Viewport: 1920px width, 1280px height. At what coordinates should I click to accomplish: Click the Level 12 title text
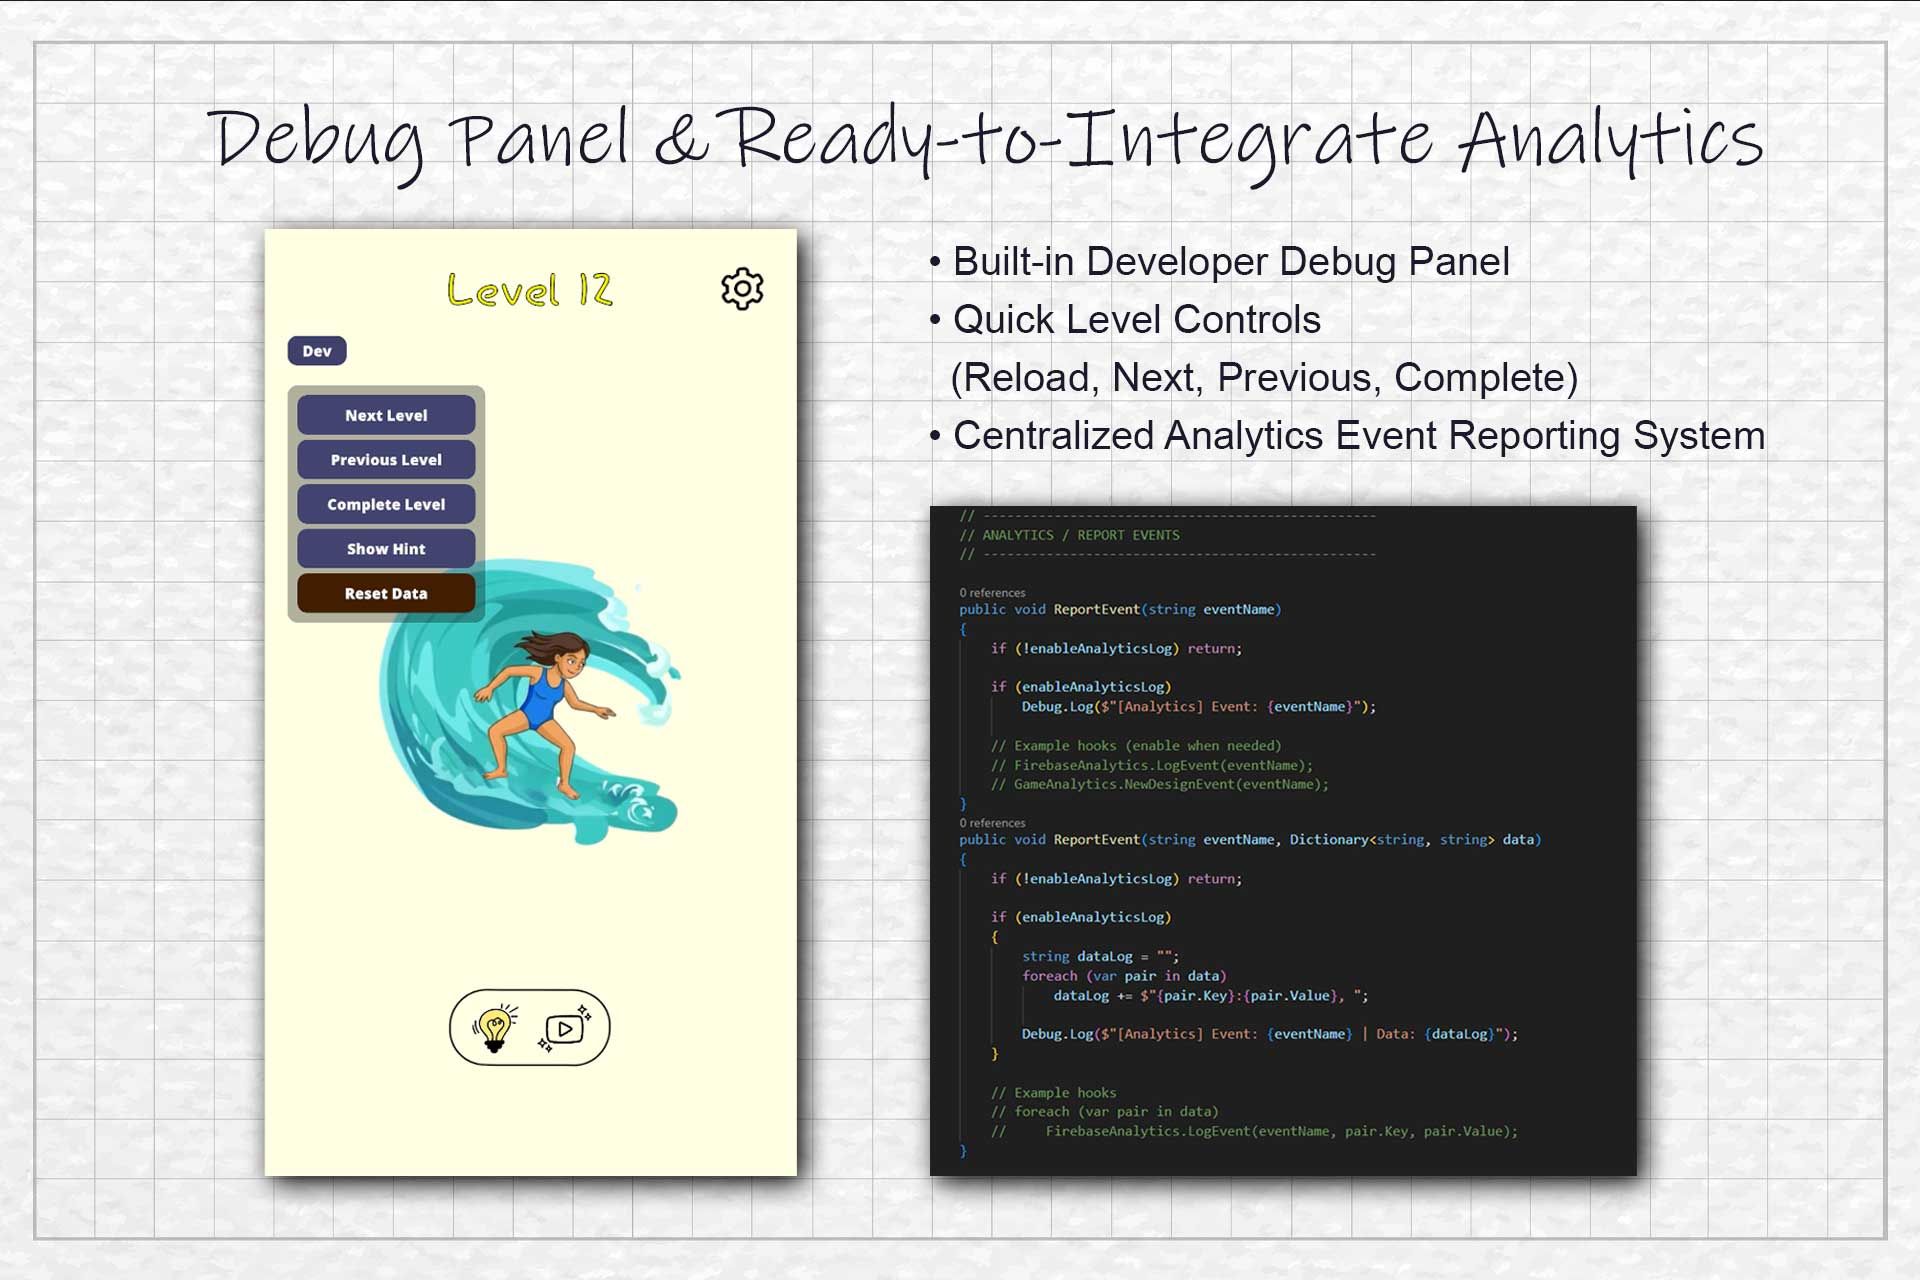coord(529,290)
